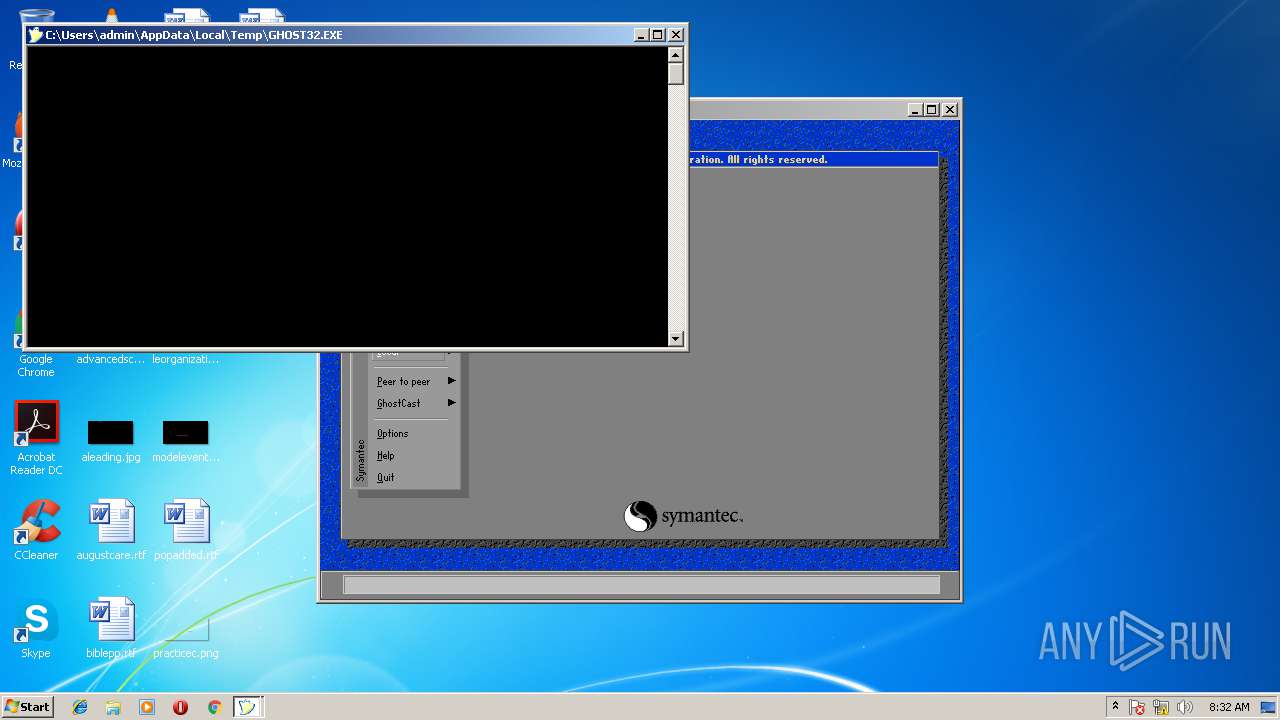The height and width of the screenshot is (720, 1280).
Task: Open Action Center flag in system tray
Action: pyautogui.click(x=1137, y=707)
